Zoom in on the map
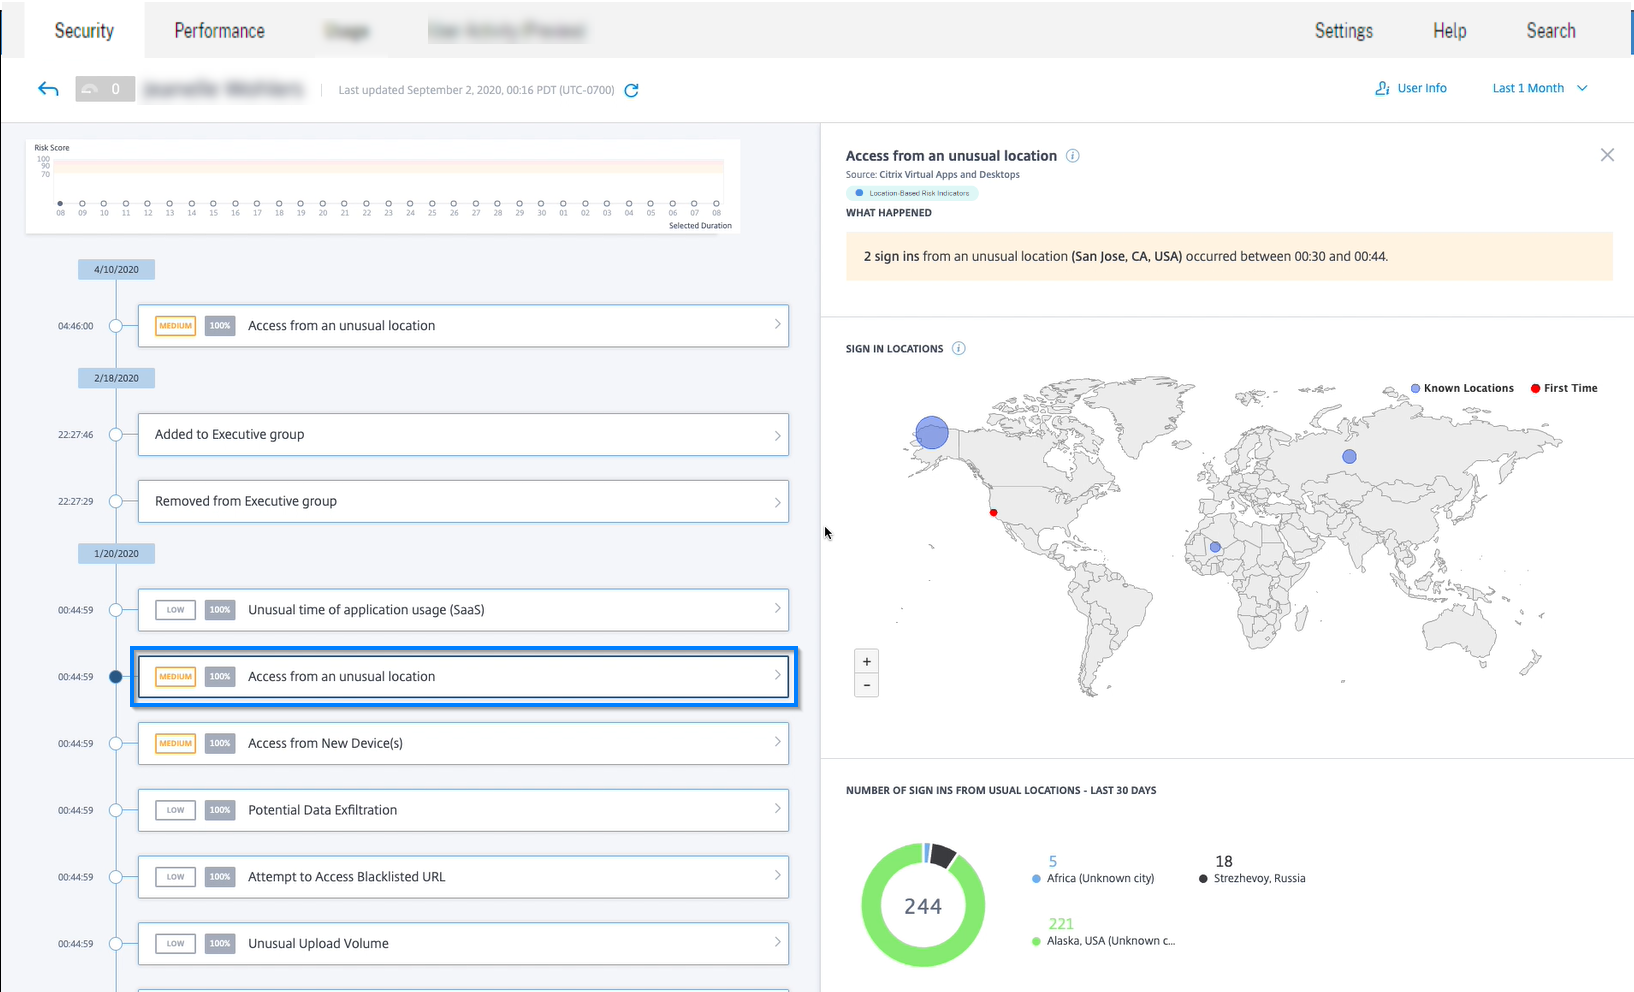Screen dimensions: 1634x992 point(867,661)
